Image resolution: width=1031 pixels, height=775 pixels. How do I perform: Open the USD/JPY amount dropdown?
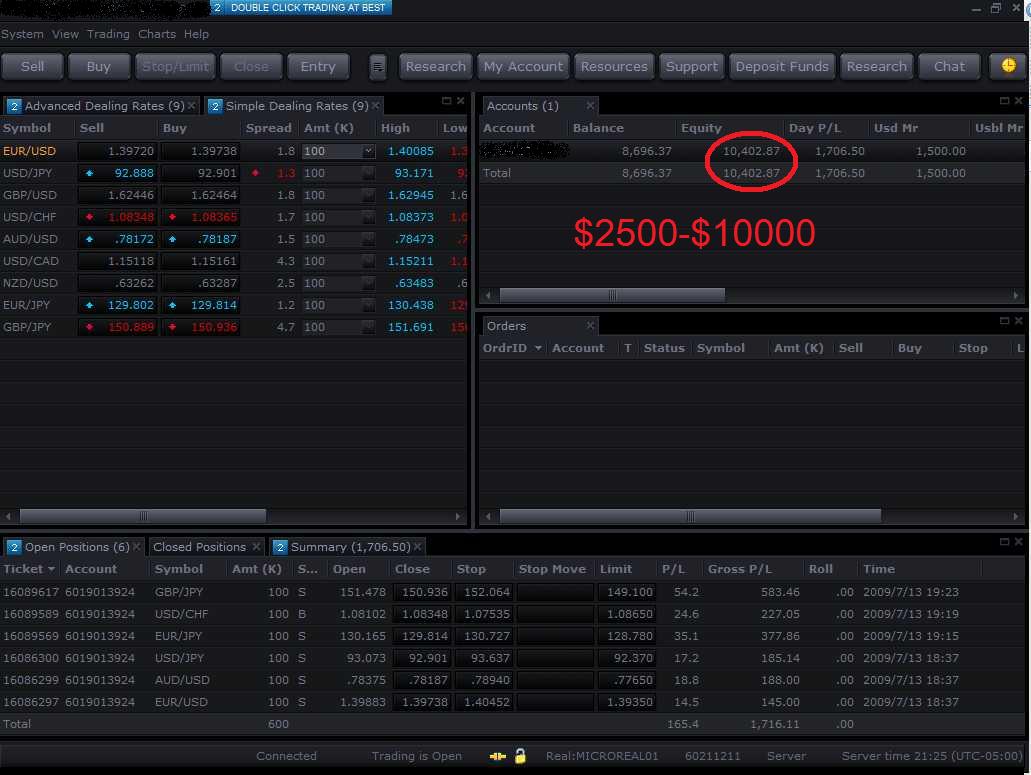[368, 173]
